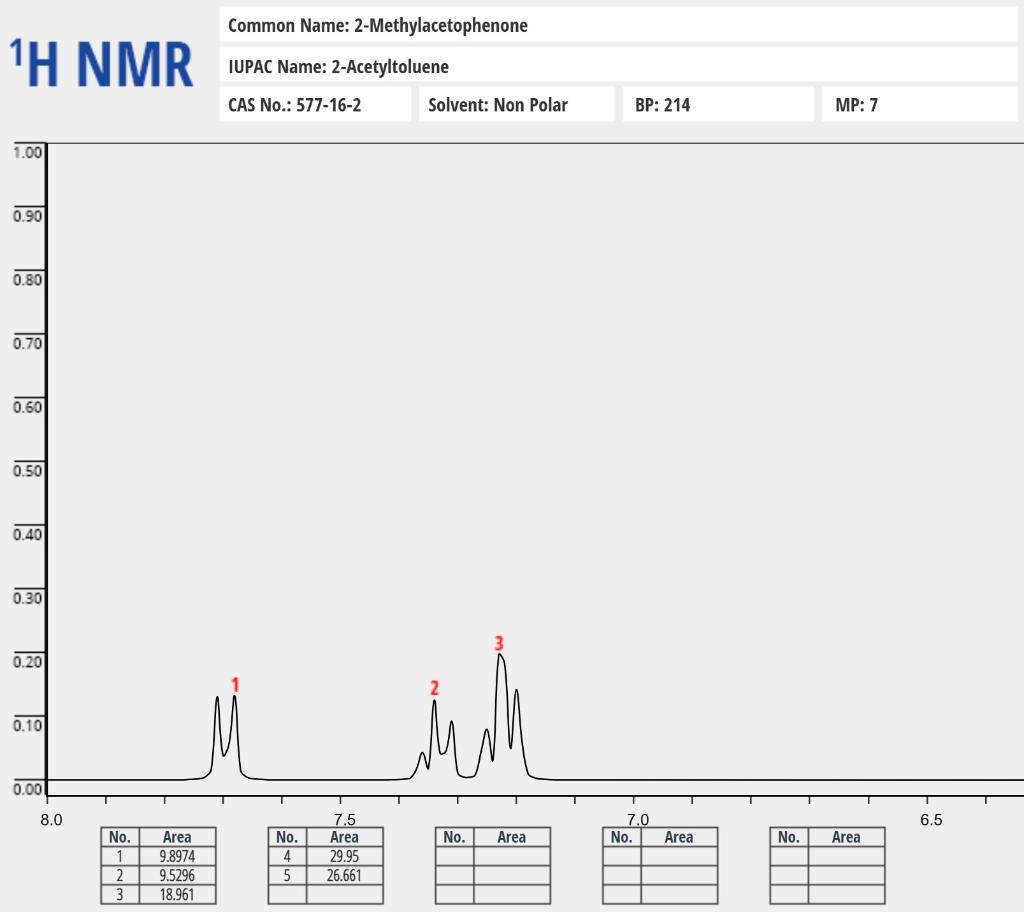The width and height of the screenshot is (1024, 912).
Task: Select the area value 26.661 in row 5
Action: 344,875
